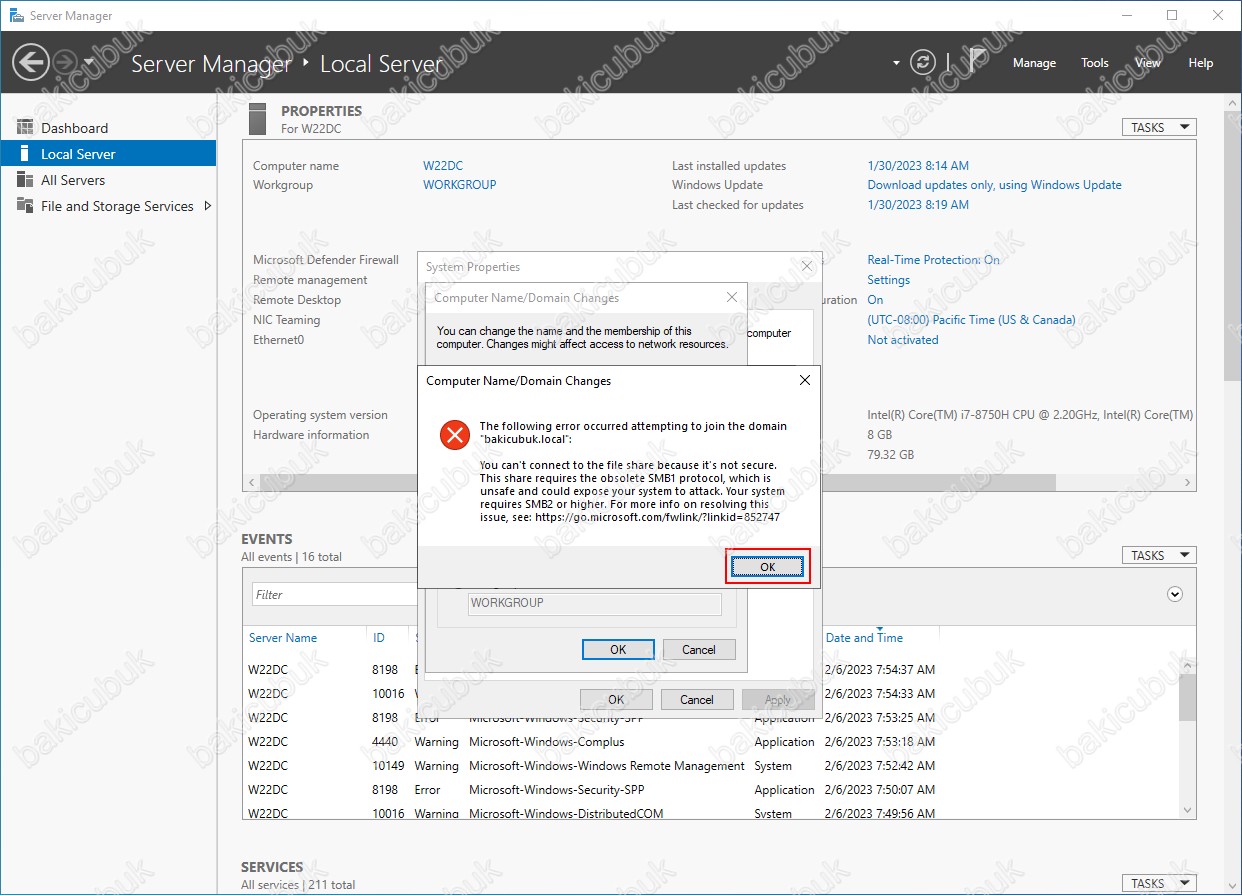Select the Microsoft-Windows-Windows Remote Management event
This screenshot has width=1242, height=895.
click(x=709, y=766)
